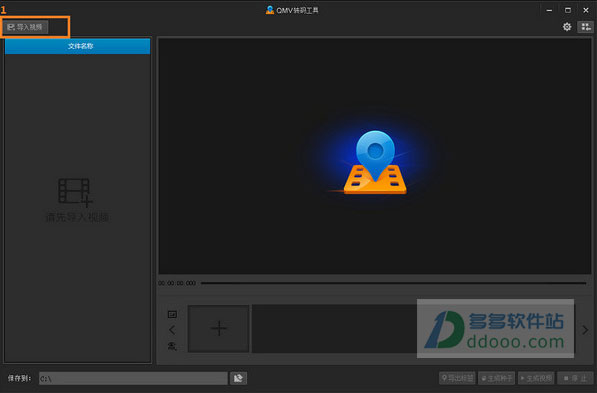Click the 生成种子 button
The width and height of the screenshot is (597, 393).
pos(496,378)
